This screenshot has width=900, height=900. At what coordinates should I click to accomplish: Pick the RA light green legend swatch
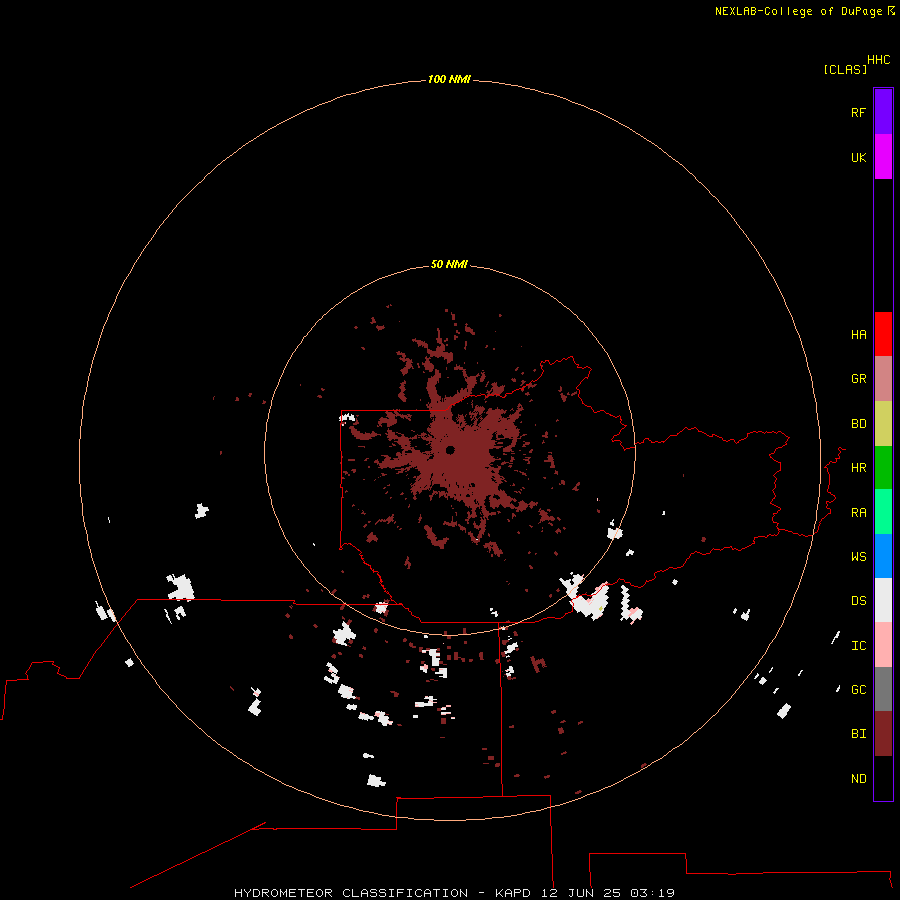tap(883, 512)
